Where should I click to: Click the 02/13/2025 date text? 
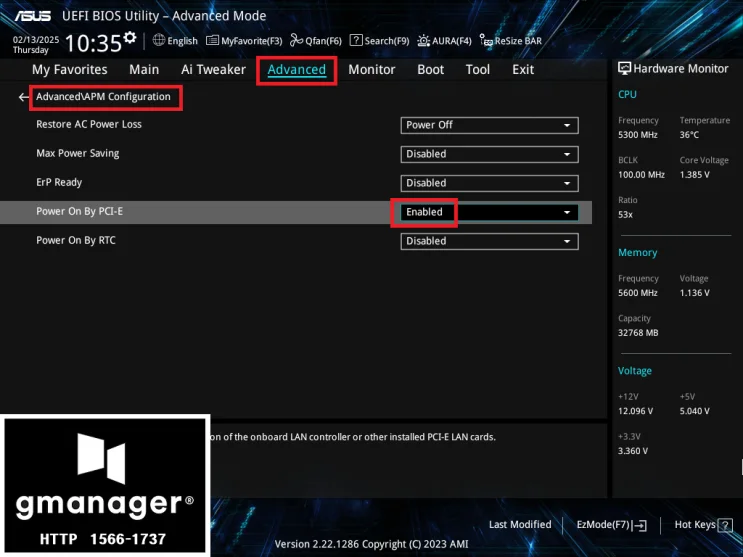click(36, 40)
